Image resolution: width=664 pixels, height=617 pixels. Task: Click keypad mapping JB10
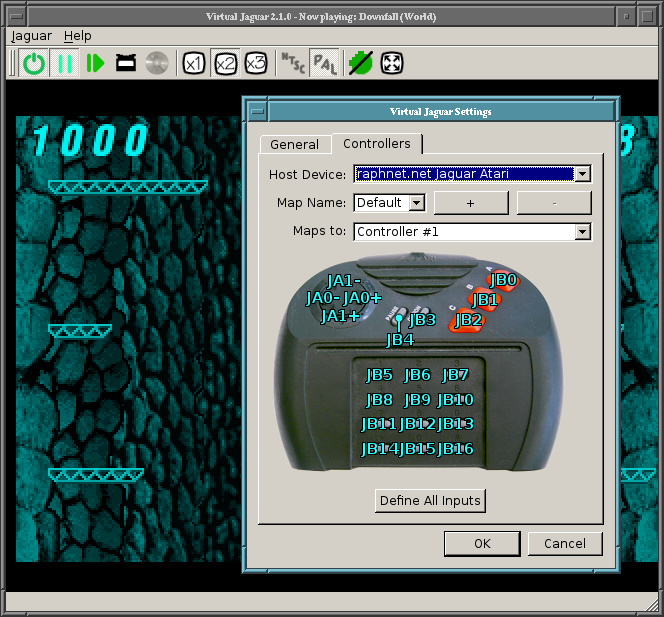click(x=456, y=400)
